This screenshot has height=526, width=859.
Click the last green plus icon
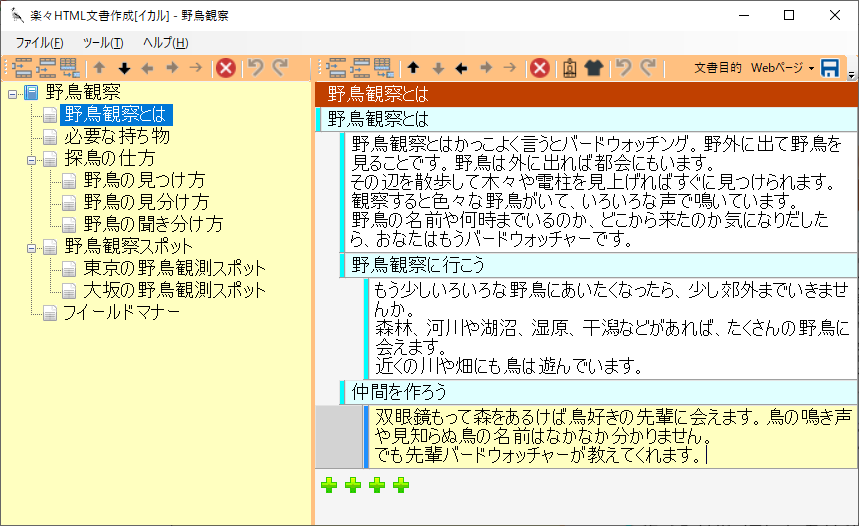[x=401, y=485]
